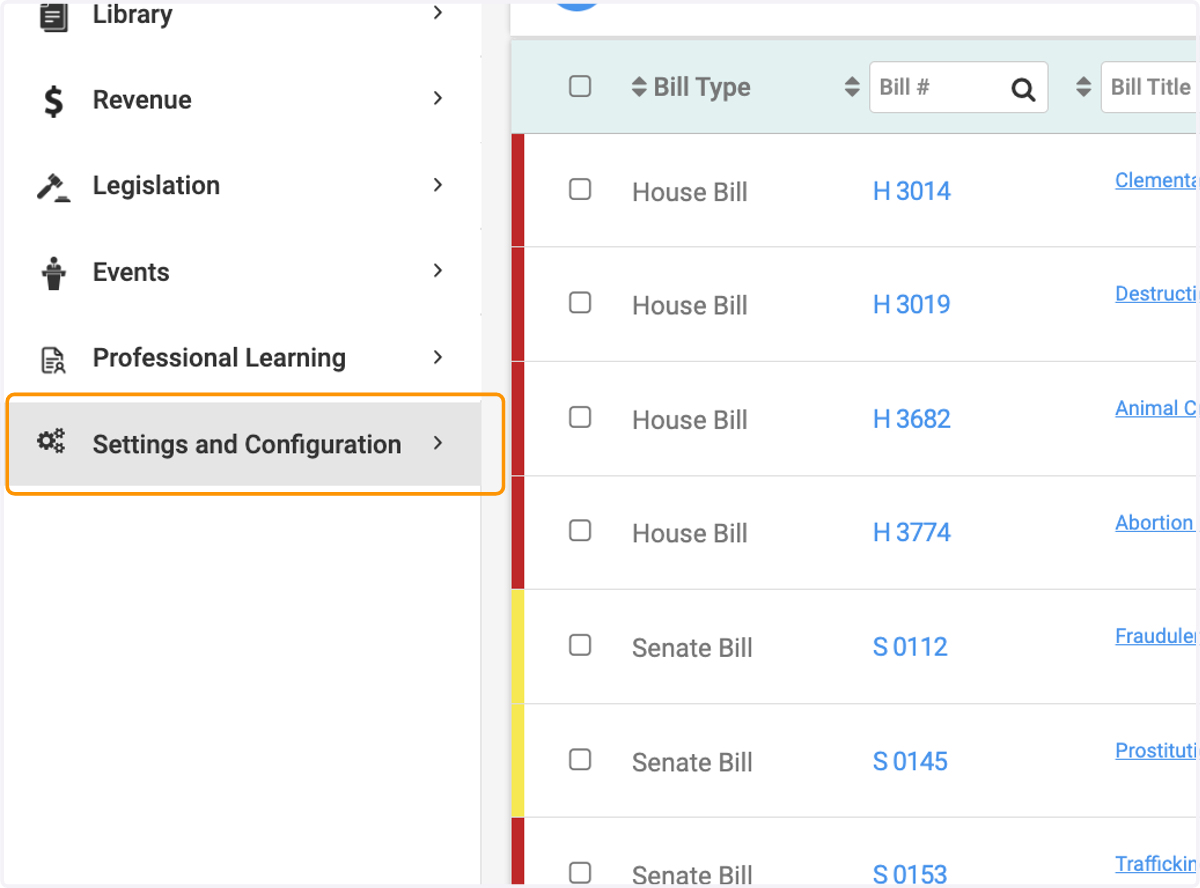The image size is (1200, 888).
Task: Check the box for bill S 0145
Action: [x=580, y=759]
